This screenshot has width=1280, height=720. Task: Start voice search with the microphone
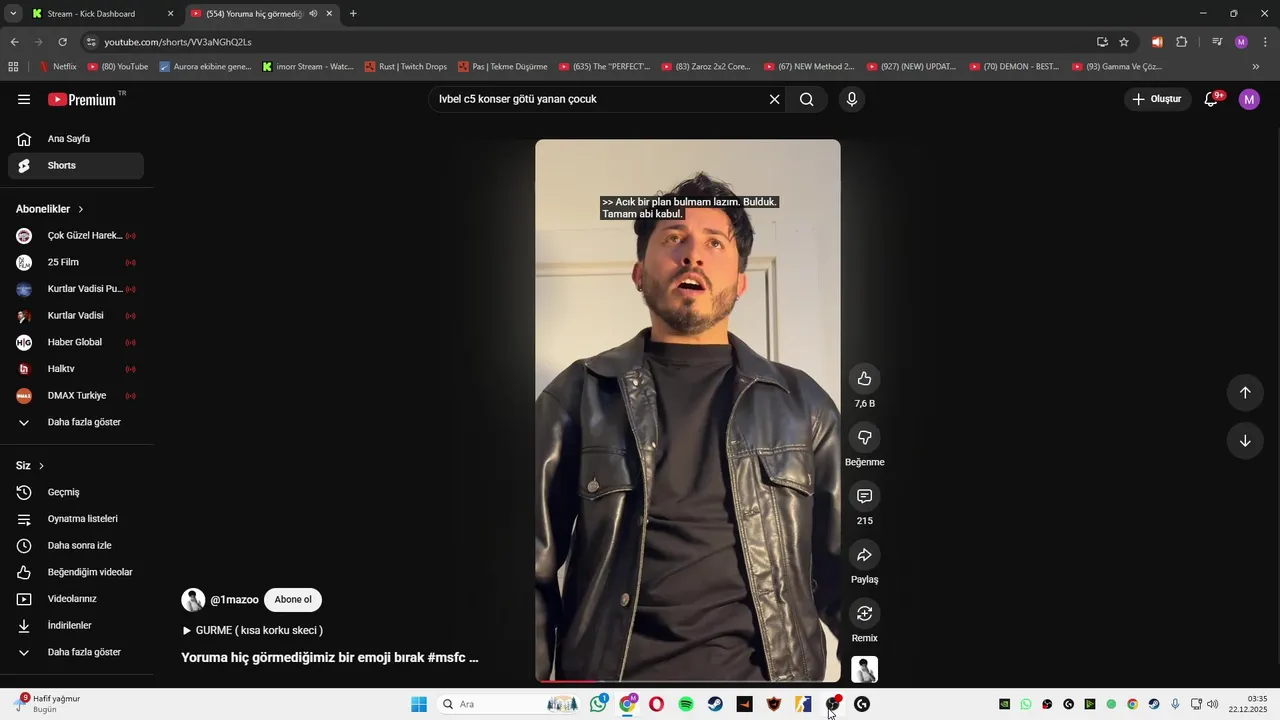[x=852, y=99]
